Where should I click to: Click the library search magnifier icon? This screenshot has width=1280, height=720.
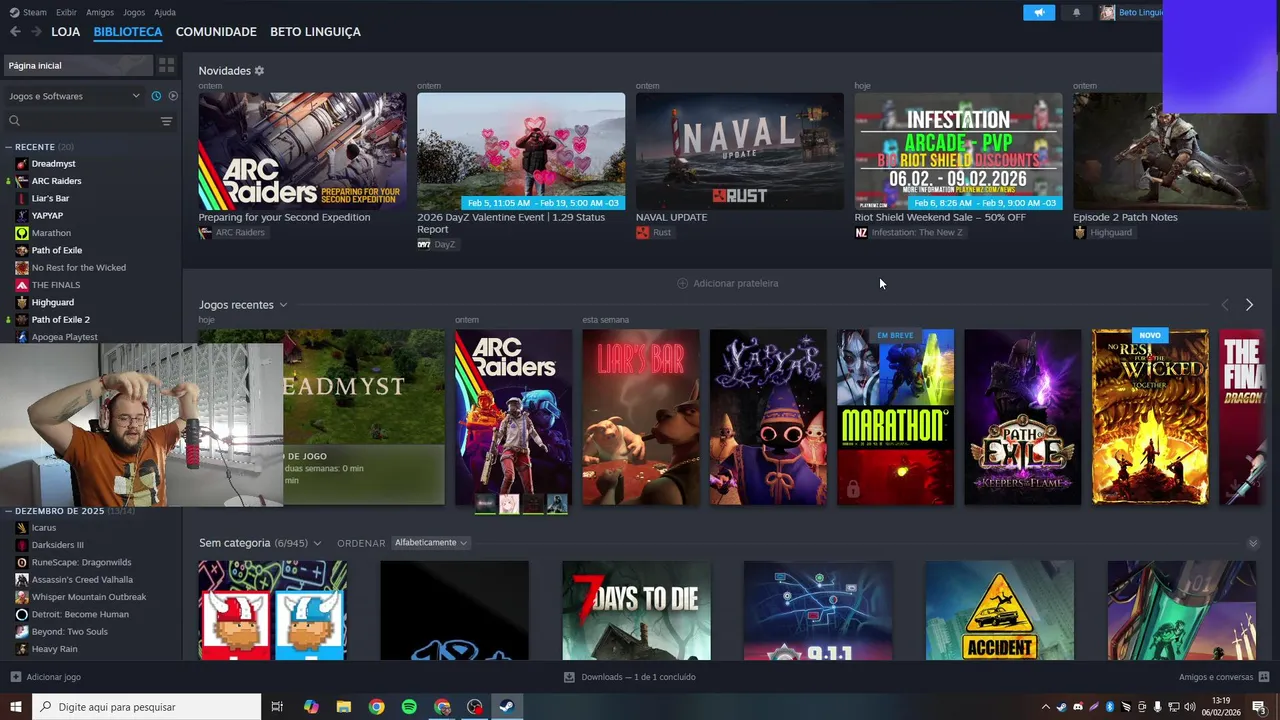click(x=14, y=121)
